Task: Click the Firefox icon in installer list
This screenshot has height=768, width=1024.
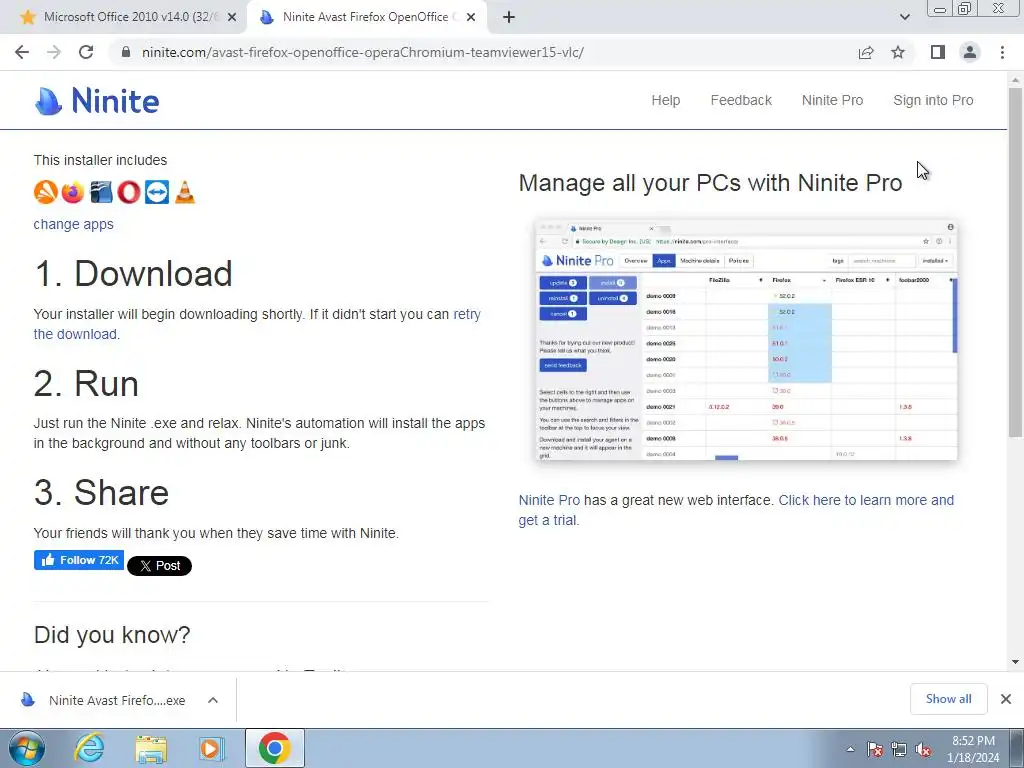Action: click(x=73, y=192)
